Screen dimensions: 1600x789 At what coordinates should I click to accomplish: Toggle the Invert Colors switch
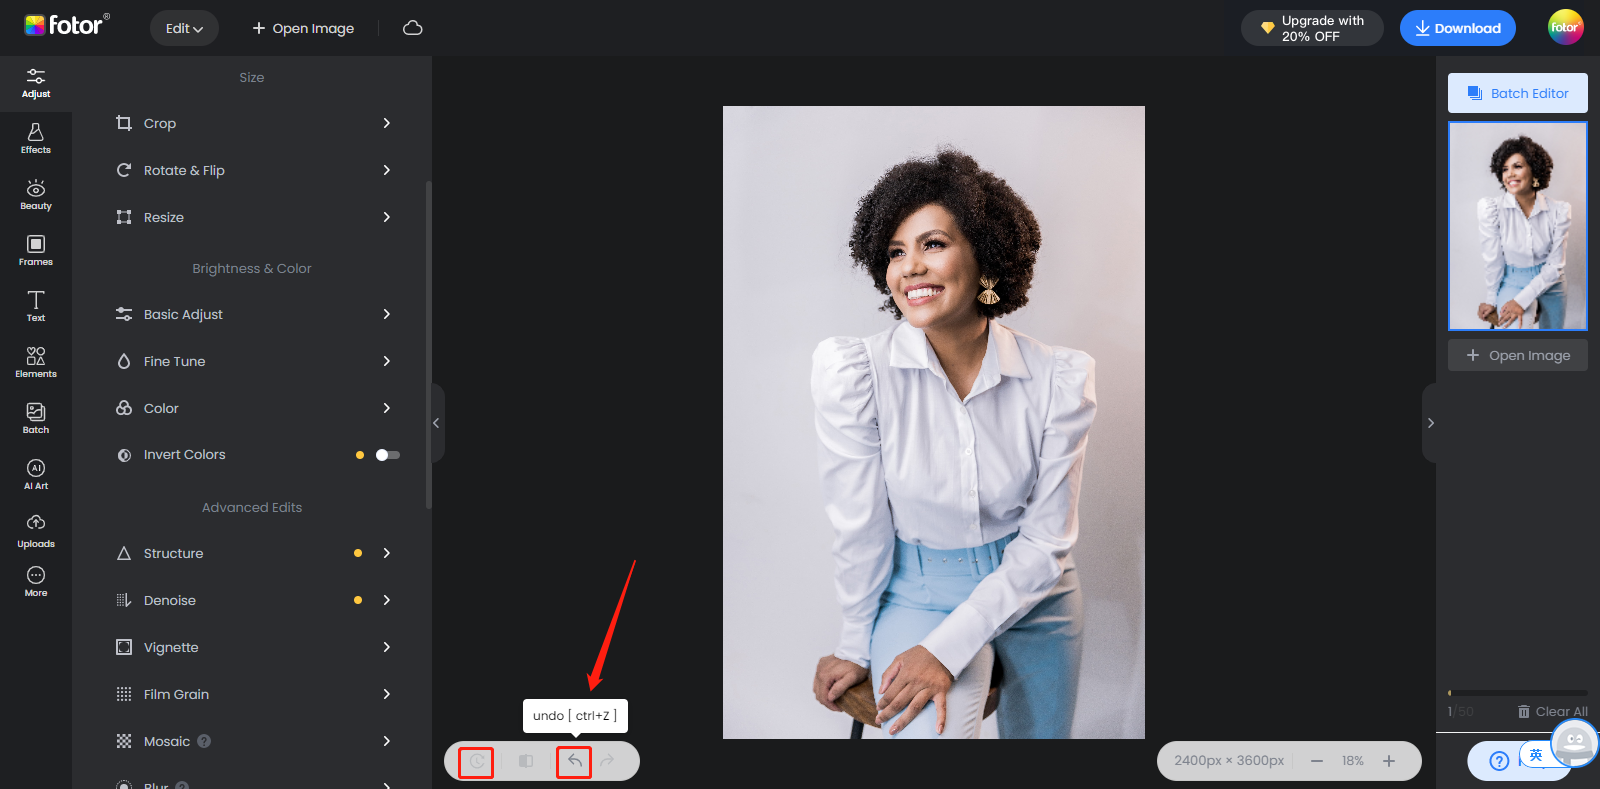(x=387, y=455)
